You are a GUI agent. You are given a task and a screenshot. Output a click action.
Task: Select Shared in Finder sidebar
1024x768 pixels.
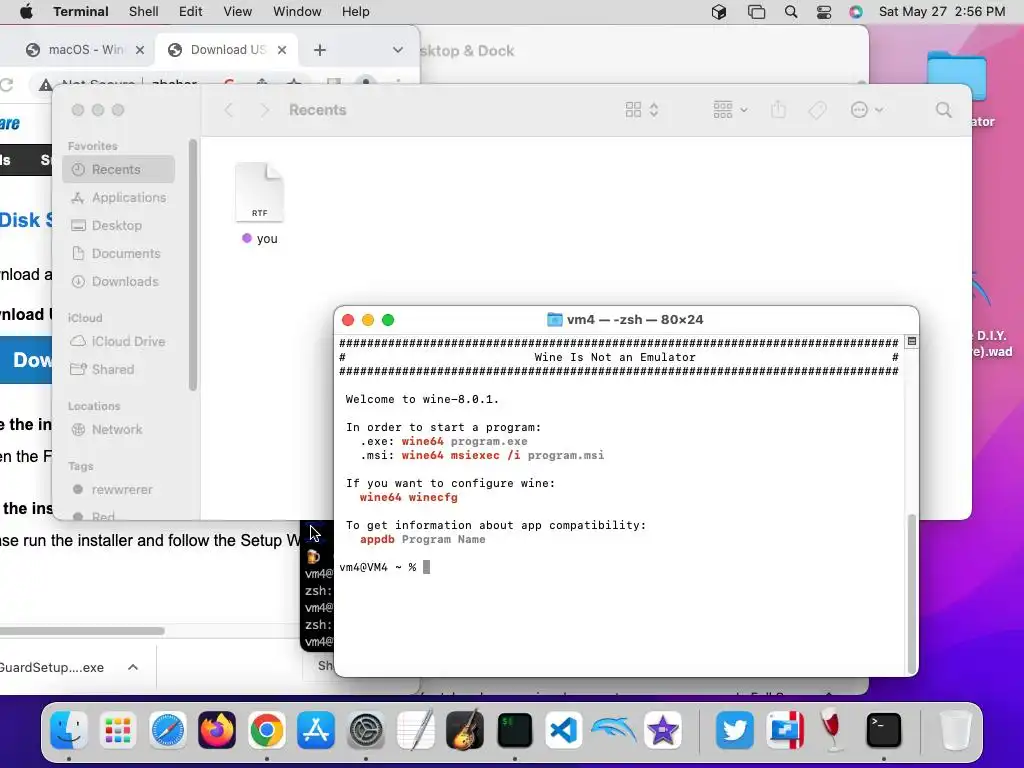[119, 370]
